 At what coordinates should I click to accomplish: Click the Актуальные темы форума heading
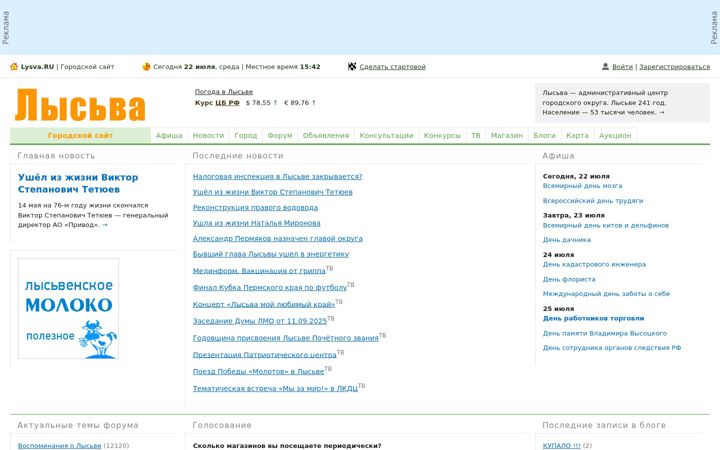tap(78, 425)
